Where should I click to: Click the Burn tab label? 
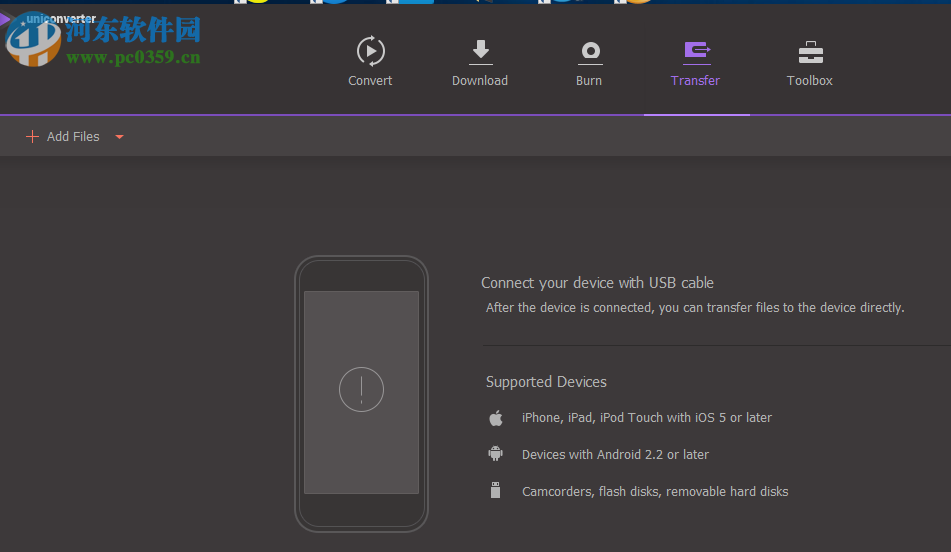[589, 81]
